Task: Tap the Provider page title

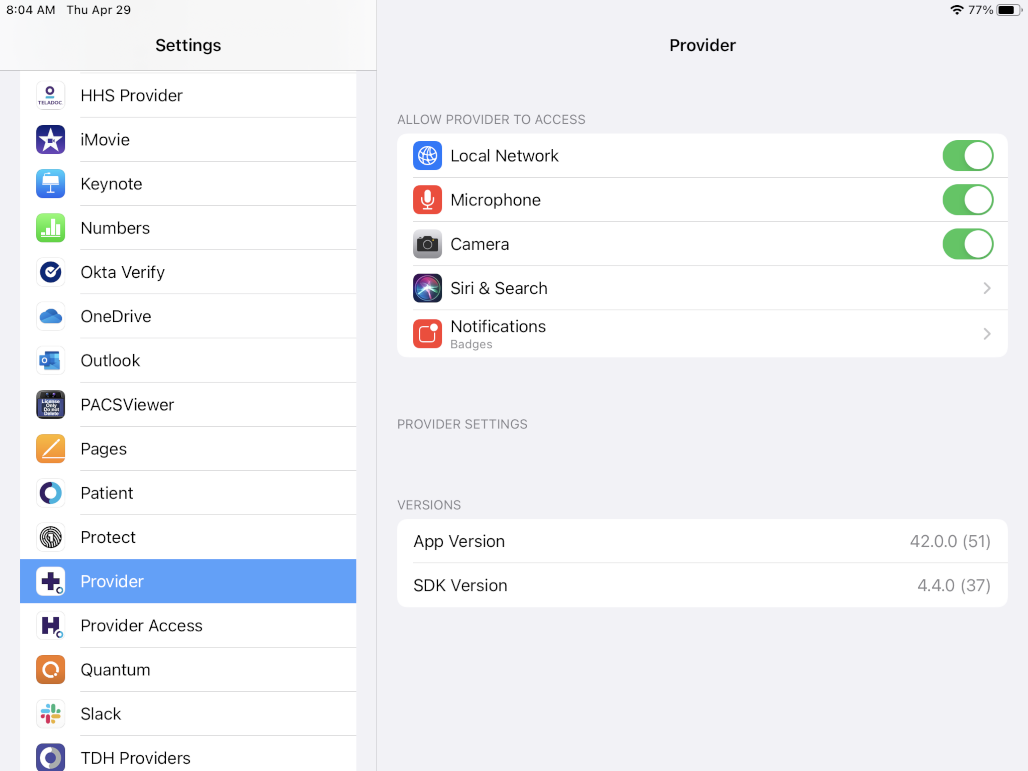Action: pyautogui.click(x=702, y=45)
